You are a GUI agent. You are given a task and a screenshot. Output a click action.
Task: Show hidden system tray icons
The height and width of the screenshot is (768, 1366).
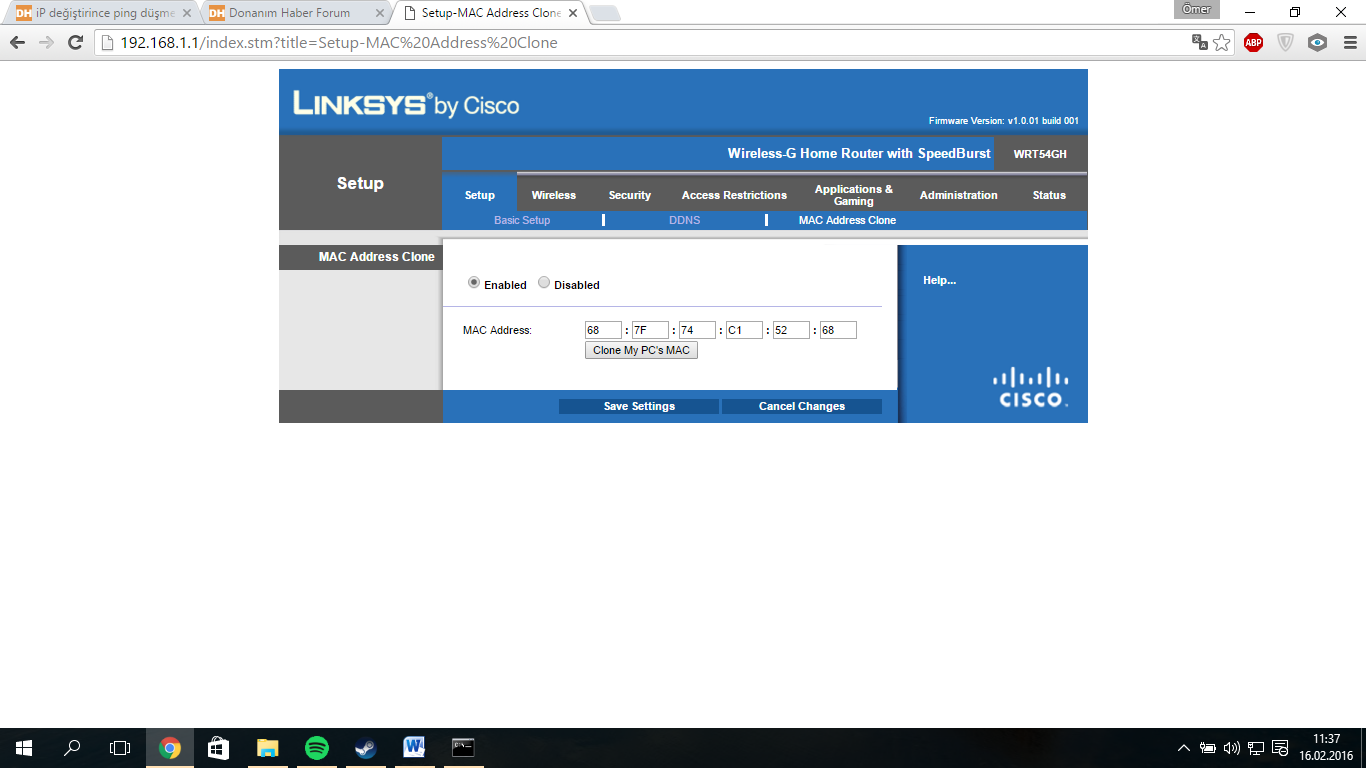[x=1184, y=748]
